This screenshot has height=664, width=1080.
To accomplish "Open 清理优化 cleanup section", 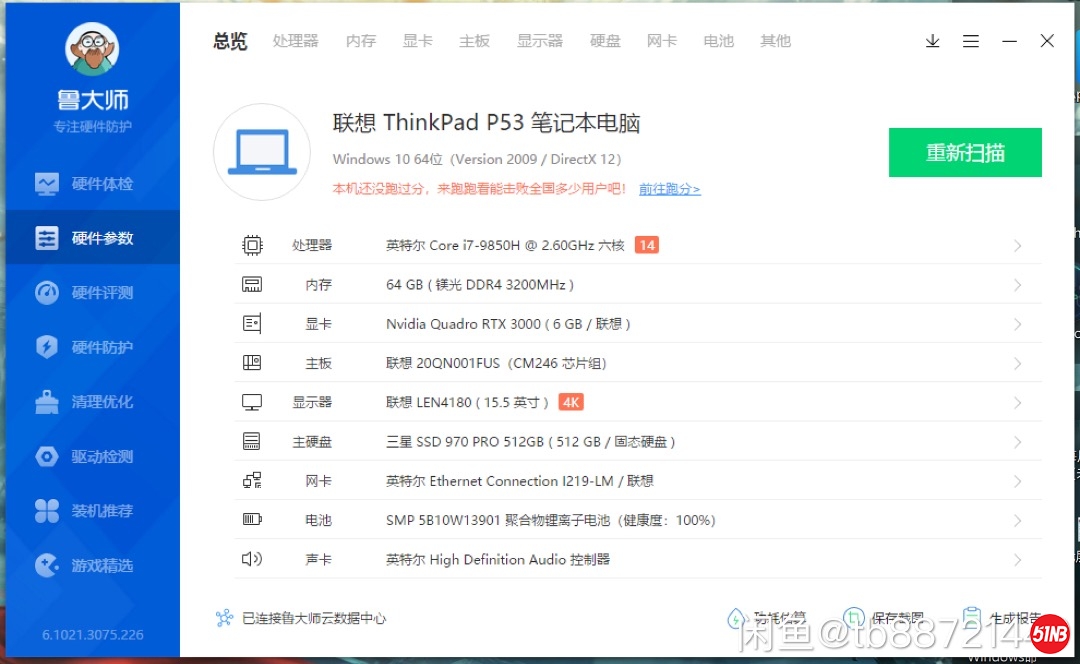I will pyautogui.click(x=92, y=402).
